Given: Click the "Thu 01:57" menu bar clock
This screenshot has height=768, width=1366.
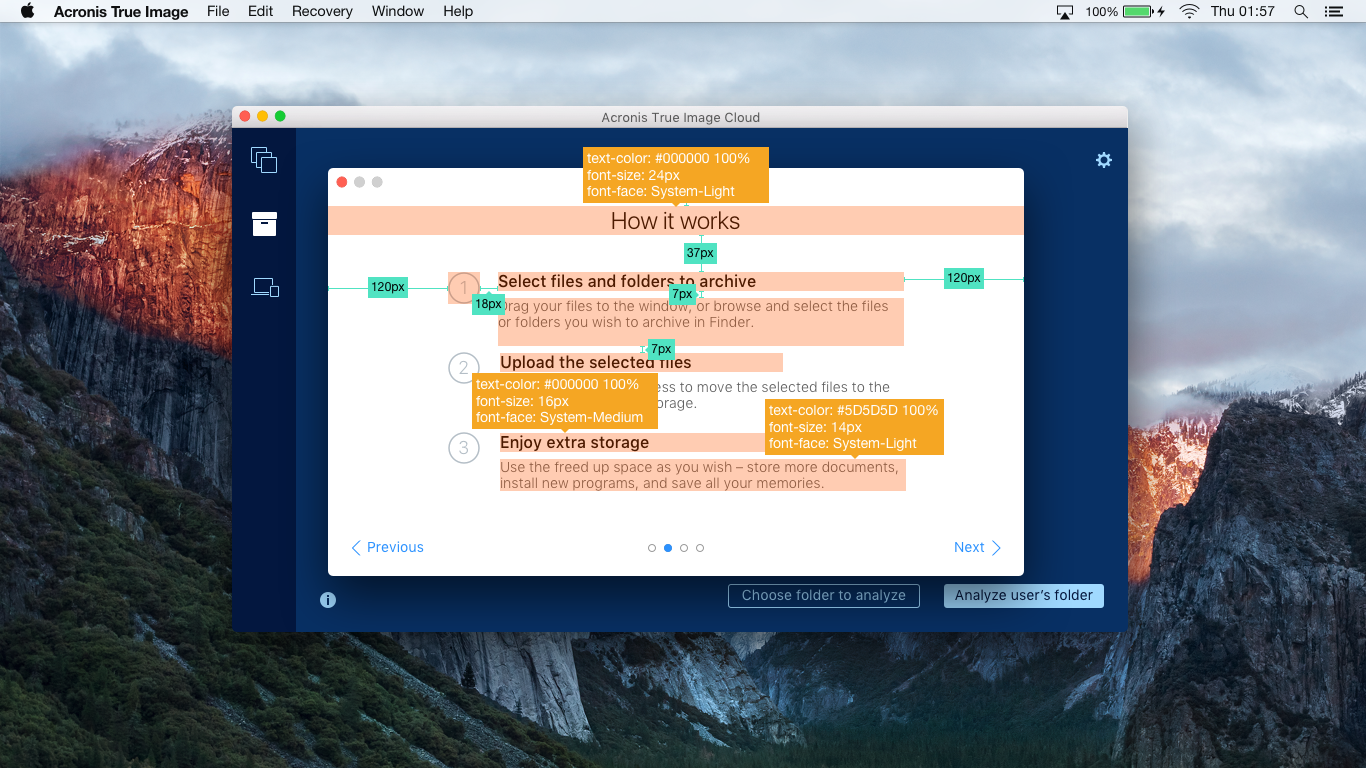Looking at the screenshot, I should tap(1243, 11).
